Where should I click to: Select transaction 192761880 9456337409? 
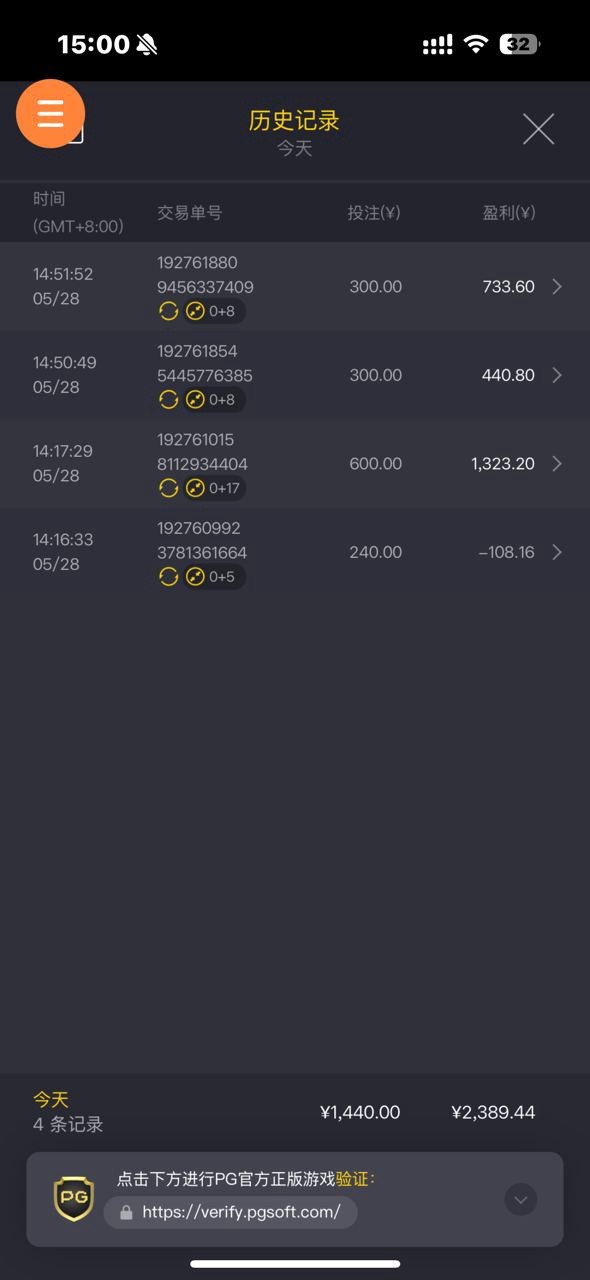[x=205, y=275]
